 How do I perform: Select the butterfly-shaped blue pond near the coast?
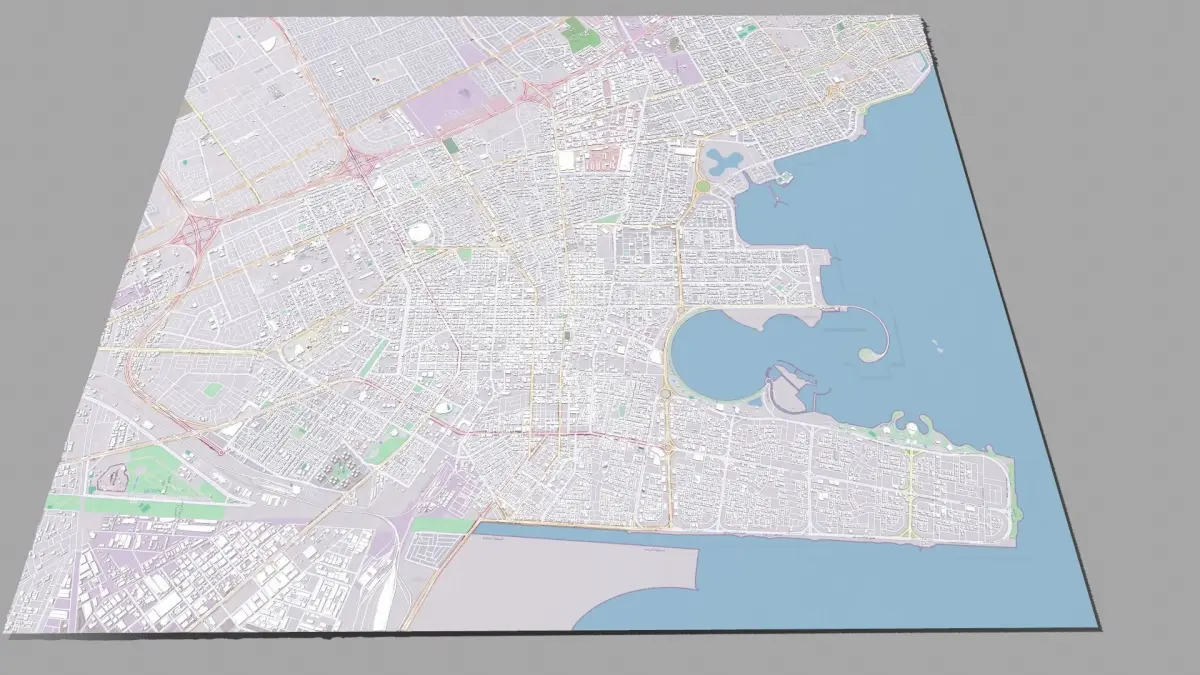(x=725, y=160)
